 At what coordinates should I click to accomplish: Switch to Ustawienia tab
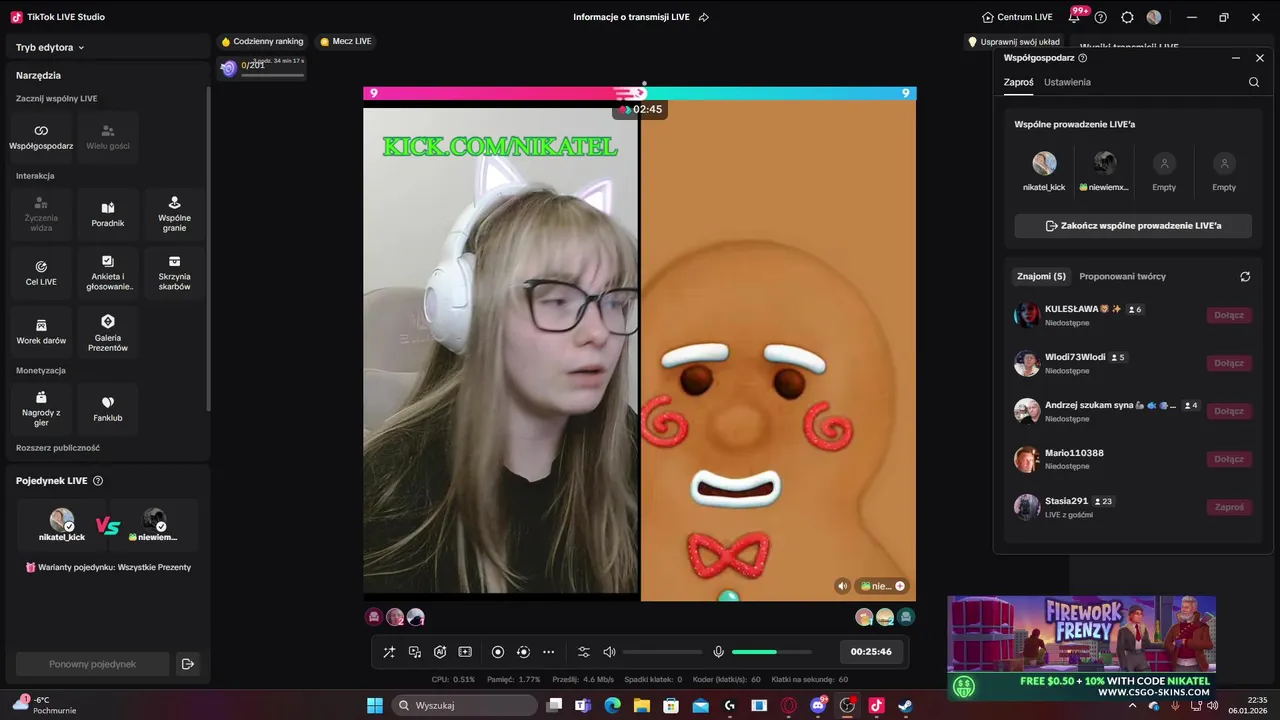[1067, 82]
